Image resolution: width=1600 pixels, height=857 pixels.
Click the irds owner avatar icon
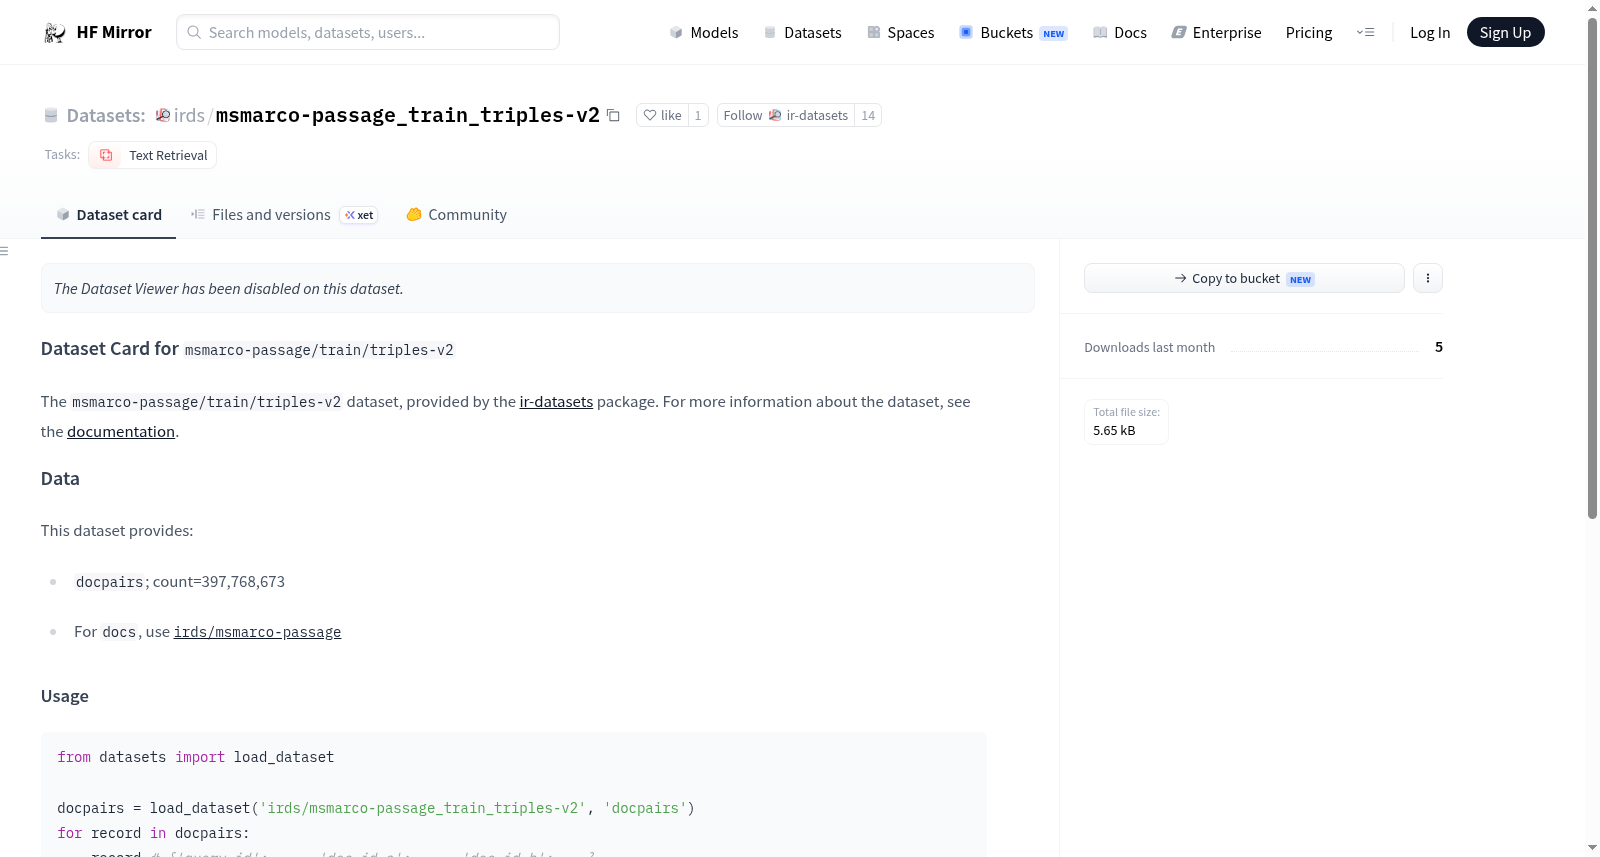(x=163, y=115)
